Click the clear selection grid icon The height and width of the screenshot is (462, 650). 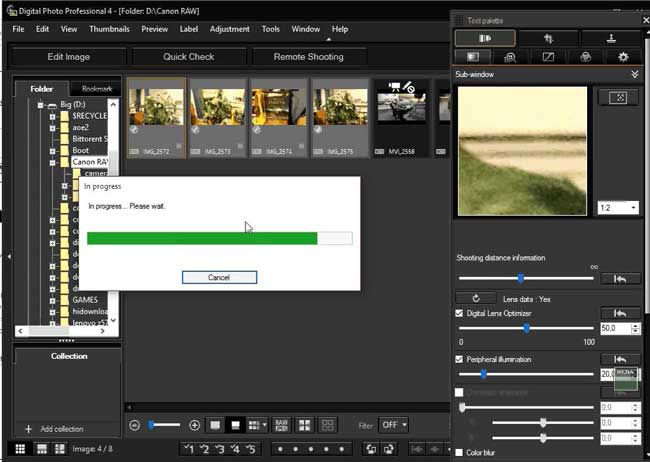pyautogui.click(x=327, y=425)
